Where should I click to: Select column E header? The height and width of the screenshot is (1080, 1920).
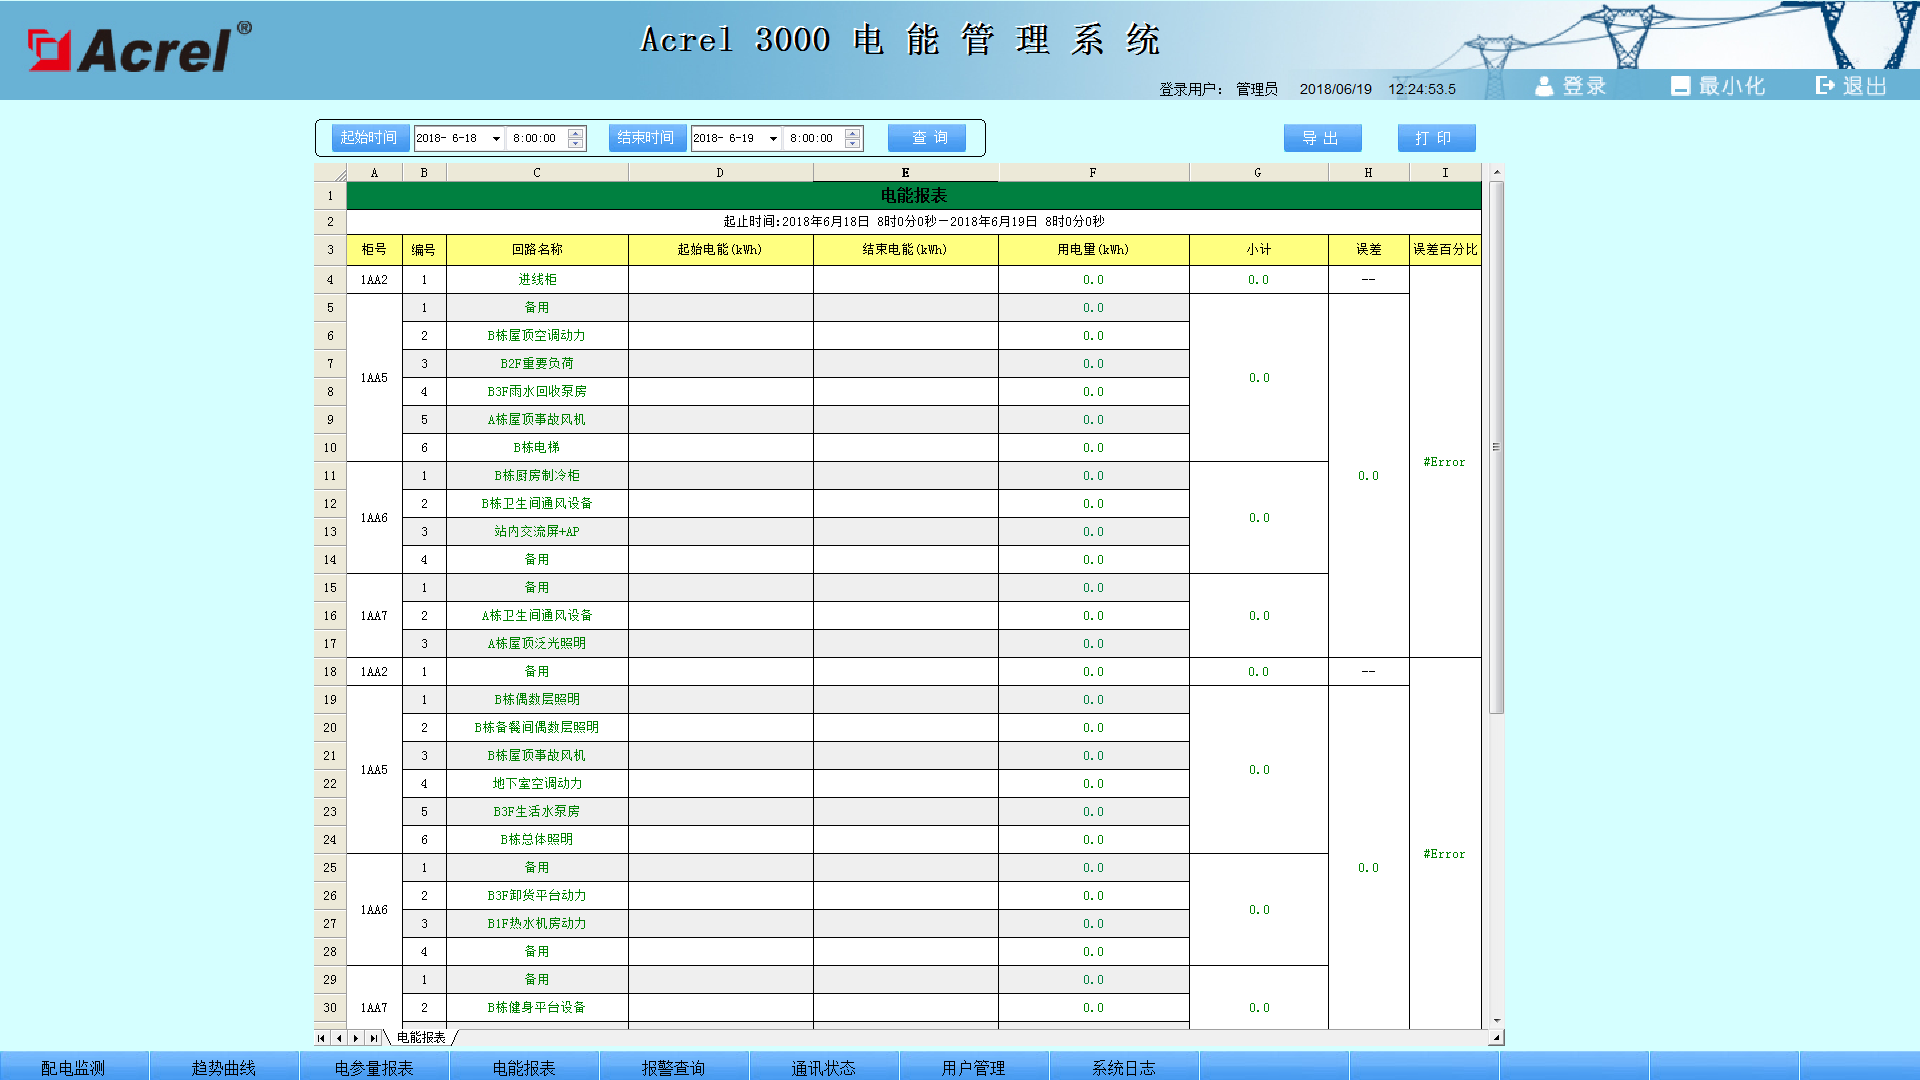(905, 173)
